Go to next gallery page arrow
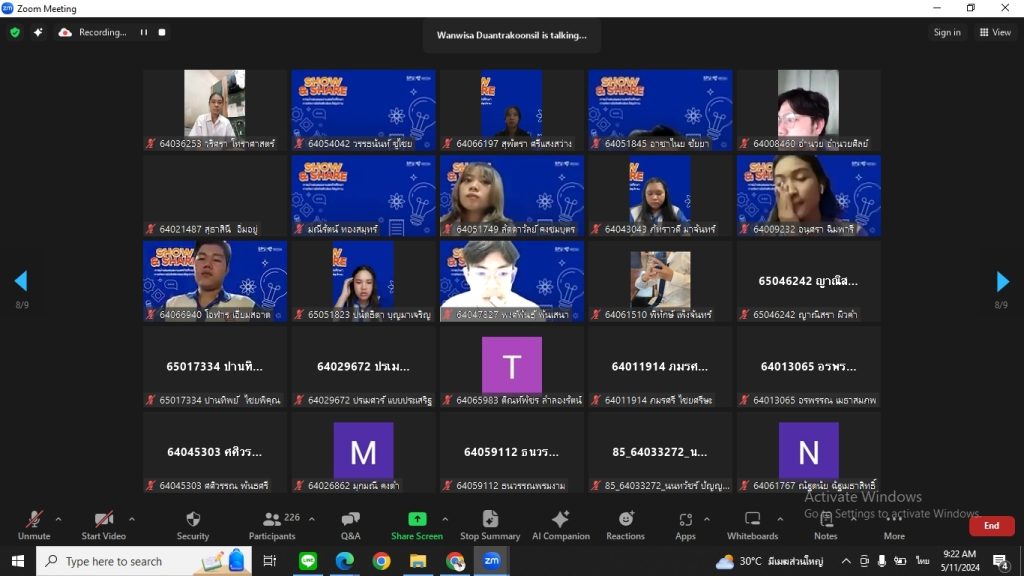 point(1002,281)
